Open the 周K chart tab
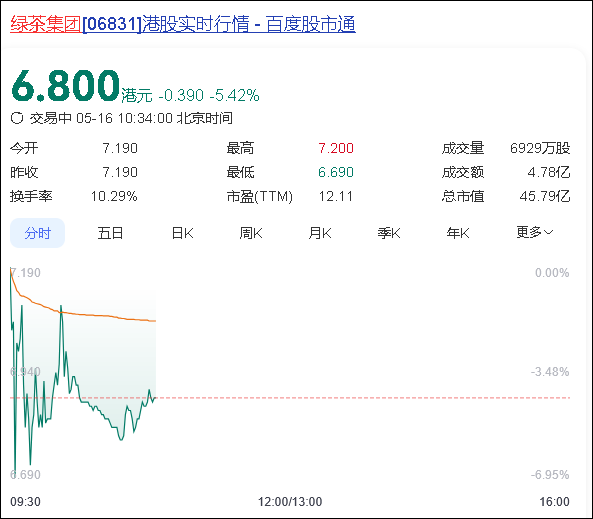The width and height of the screenshot is (593, 519). coord(251,233)
